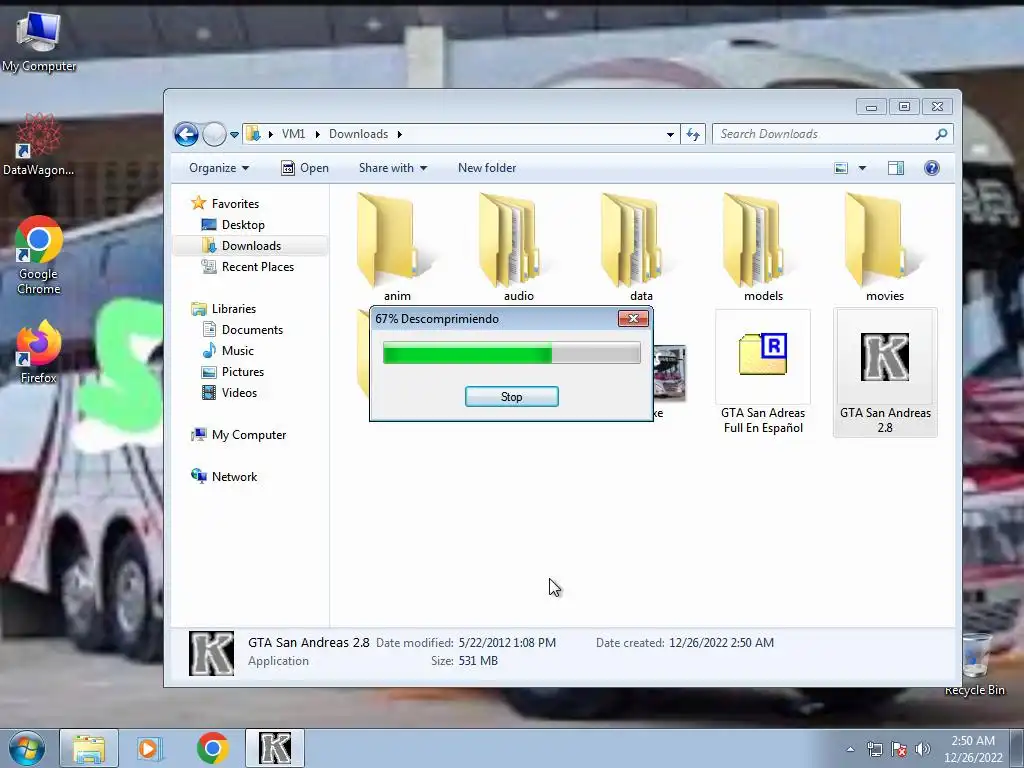Click the Show desktop strip
Viewport: 1024px width, 768px height.
pyautogui.click(x=1017, y=748)
